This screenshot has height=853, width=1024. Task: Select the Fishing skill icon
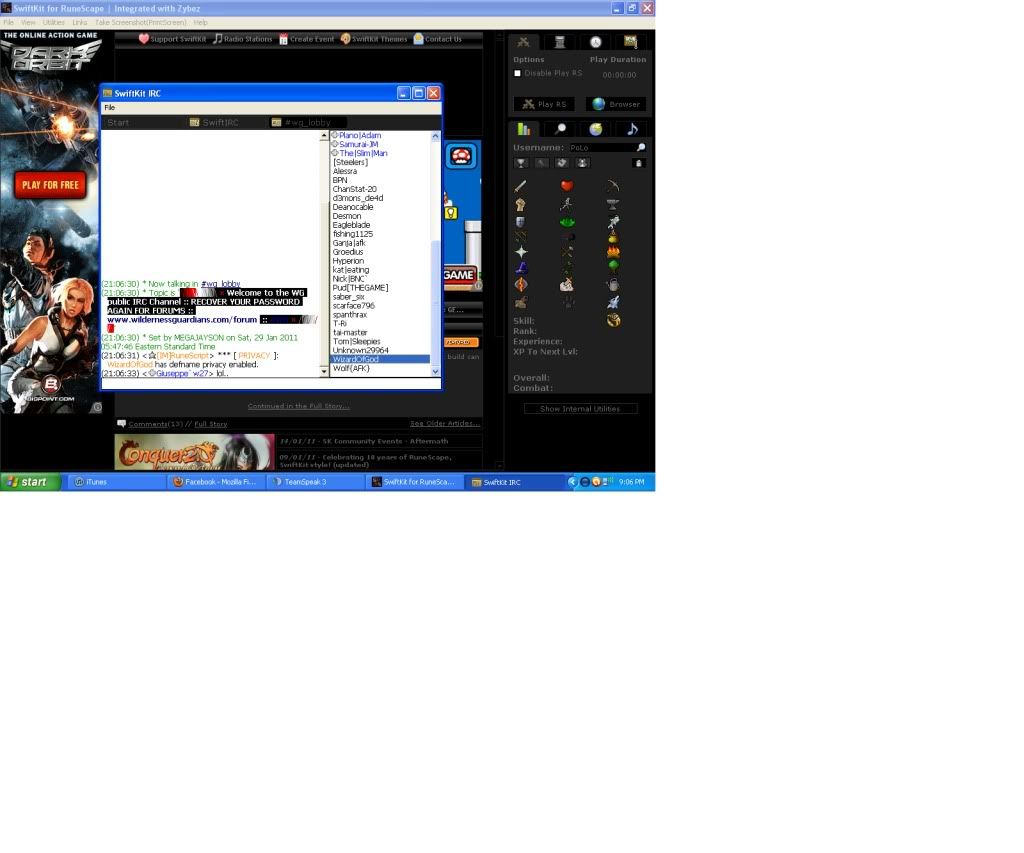pyautogui.click(x=613, y=222)
